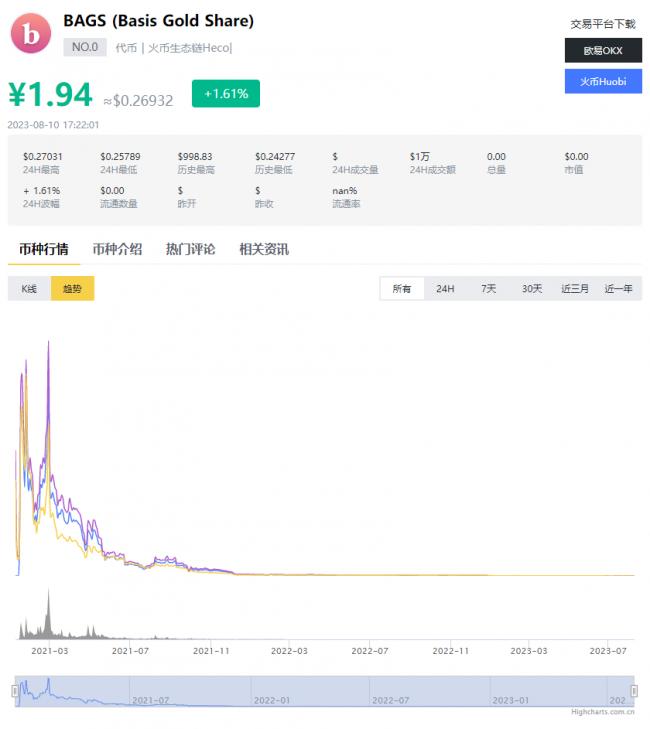Show the 7天 time range
The width and height of the screenshot is (650, 729).
point(488,289)
